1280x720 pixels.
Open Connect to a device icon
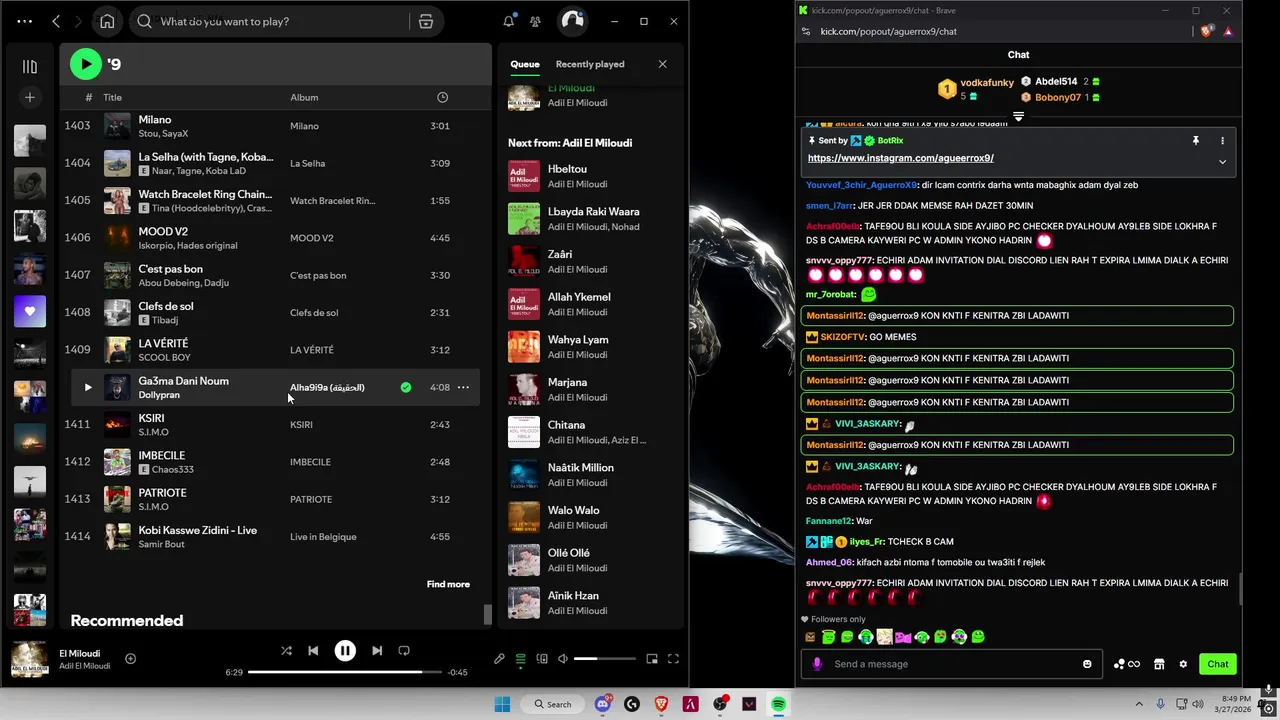pos(542,659)
